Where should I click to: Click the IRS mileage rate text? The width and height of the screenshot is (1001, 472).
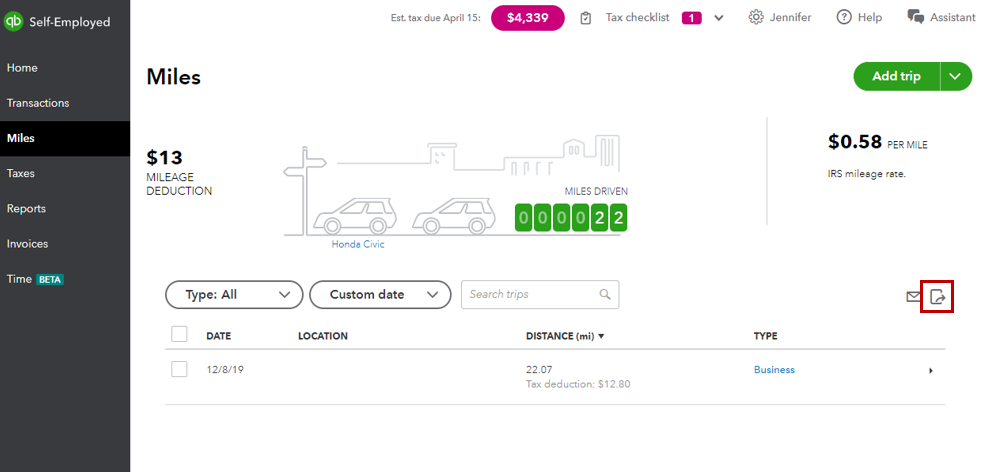point(867,174)
